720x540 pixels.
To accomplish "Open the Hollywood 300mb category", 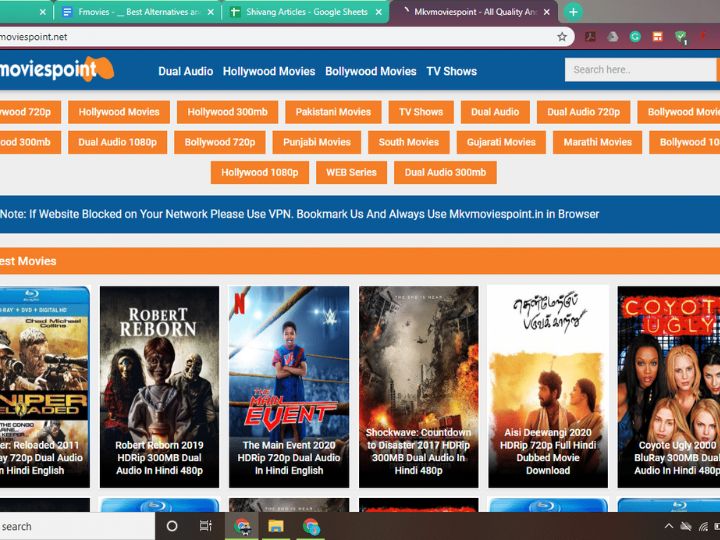I will 227,112.
